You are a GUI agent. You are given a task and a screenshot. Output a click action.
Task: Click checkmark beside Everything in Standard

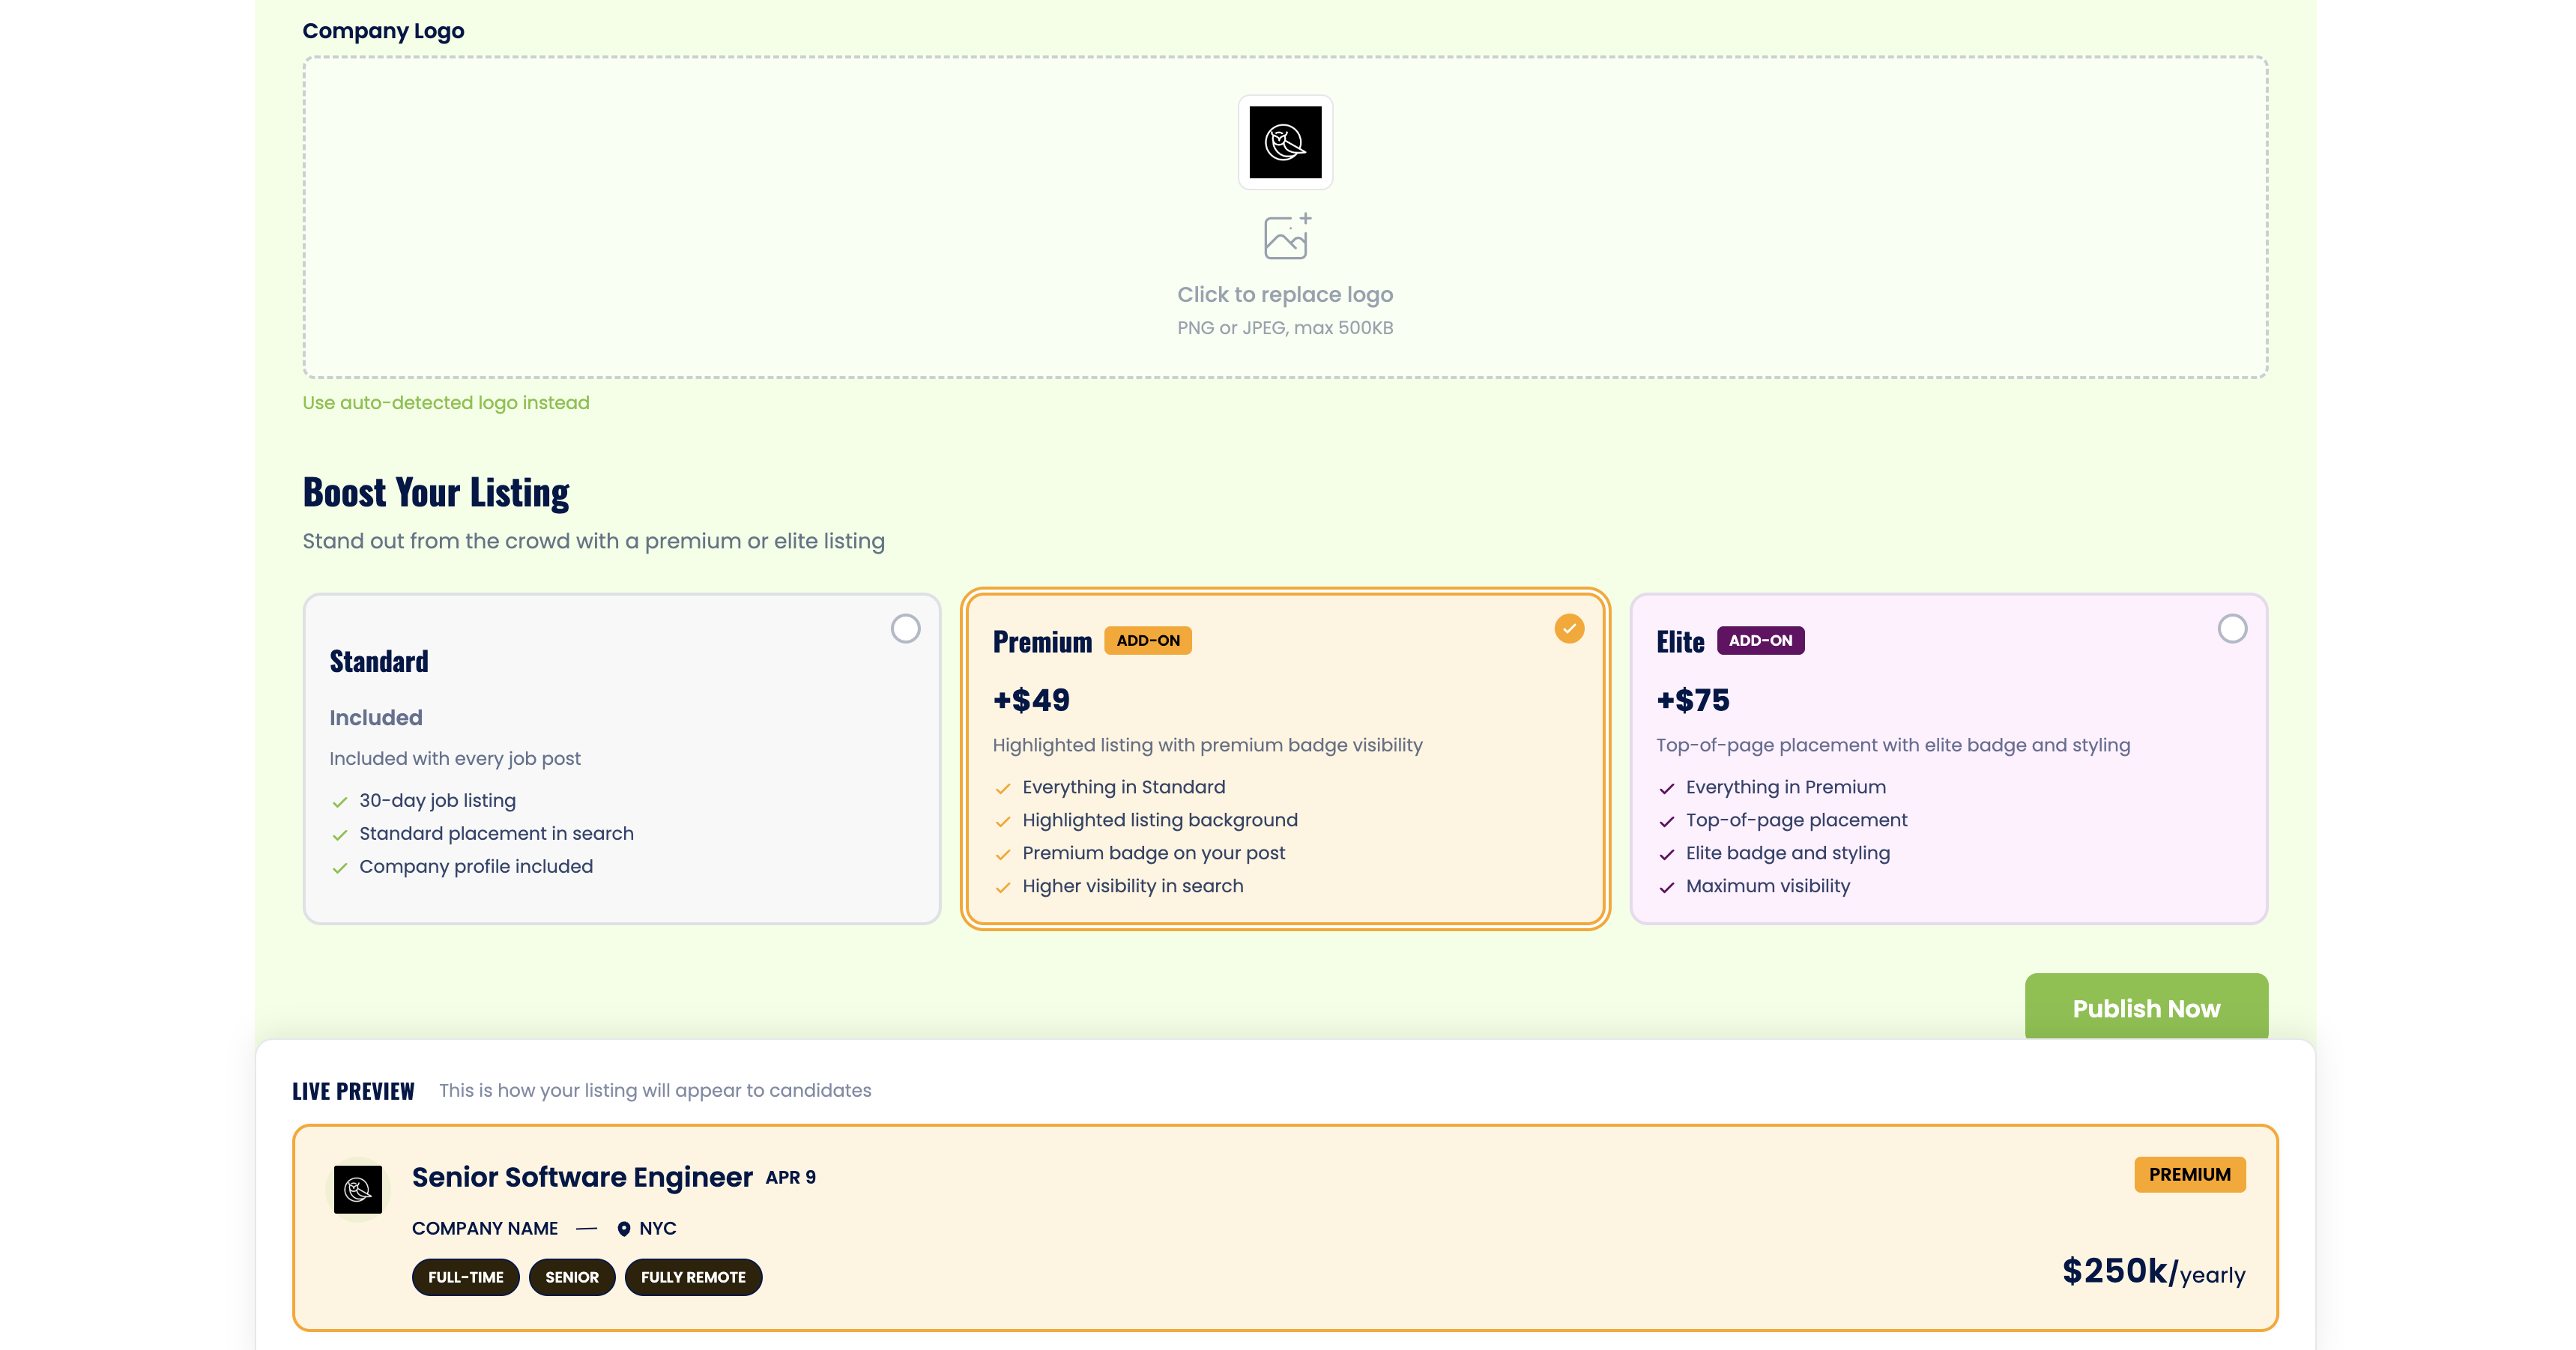pyautogui.click(x=1003, y=789)
